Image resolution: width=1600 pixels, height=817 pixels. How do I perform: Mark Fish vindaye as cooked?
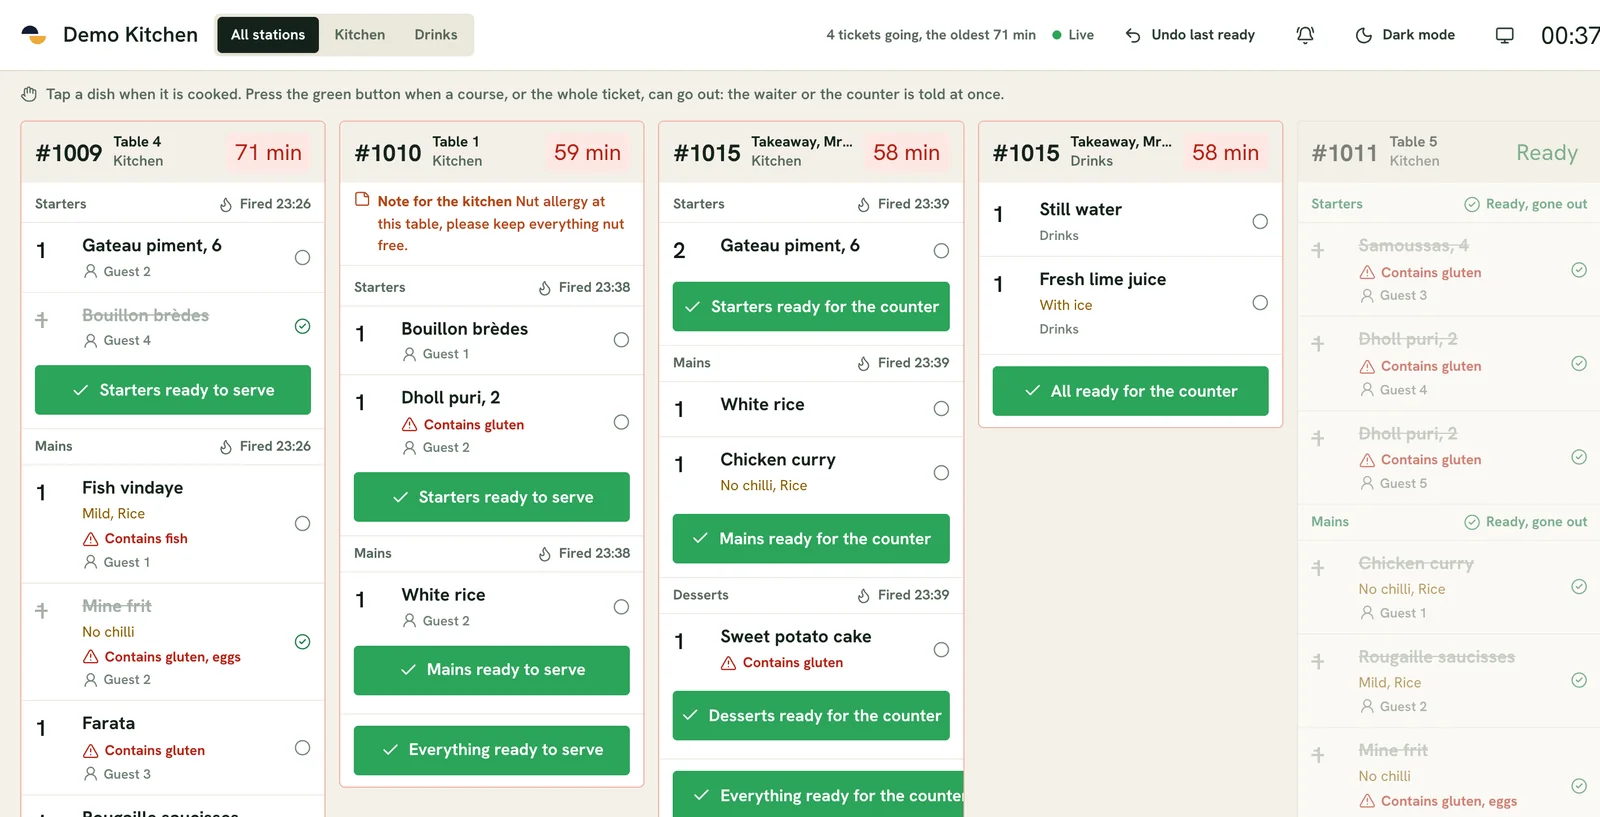[x=302, y=523]
